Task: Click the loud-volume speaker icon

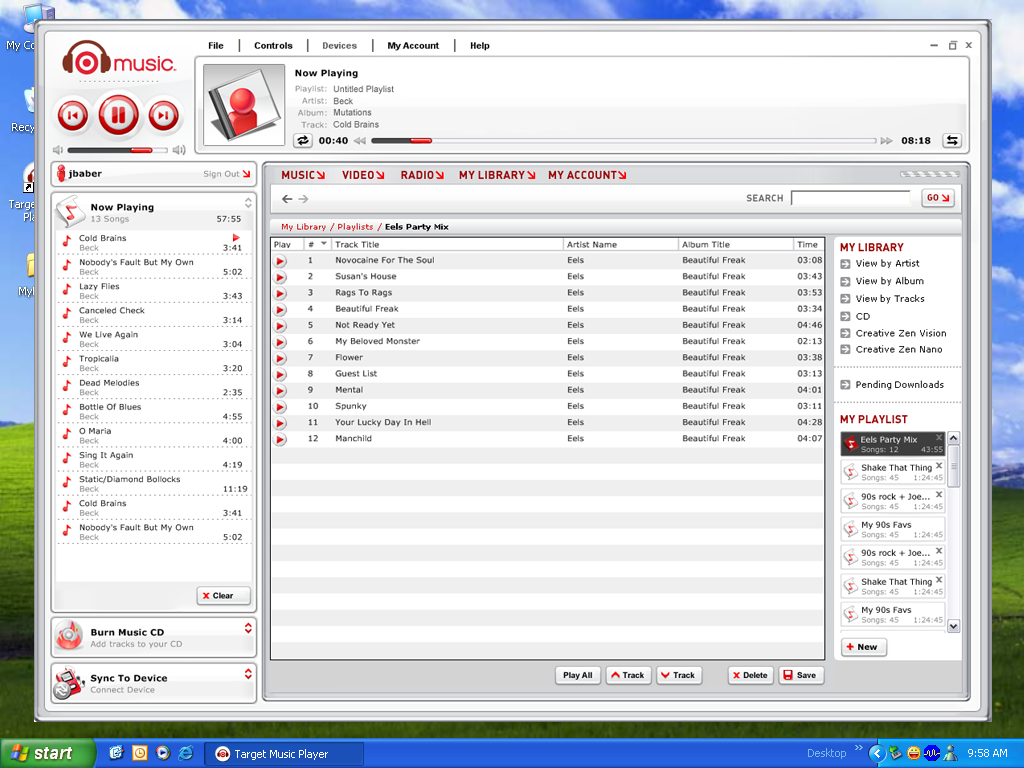Action: tap(179, 150)
